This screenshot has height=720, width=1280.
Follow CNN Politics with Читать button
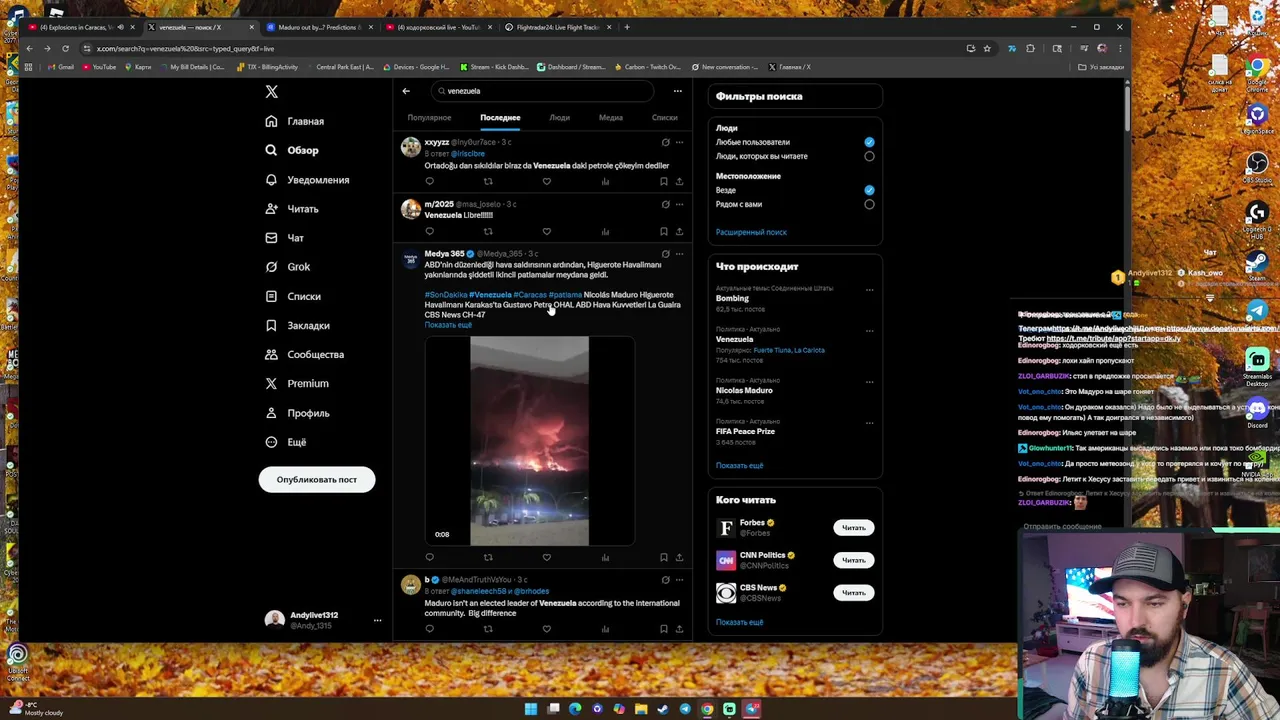pyautogui.click(x=853, y=560)
